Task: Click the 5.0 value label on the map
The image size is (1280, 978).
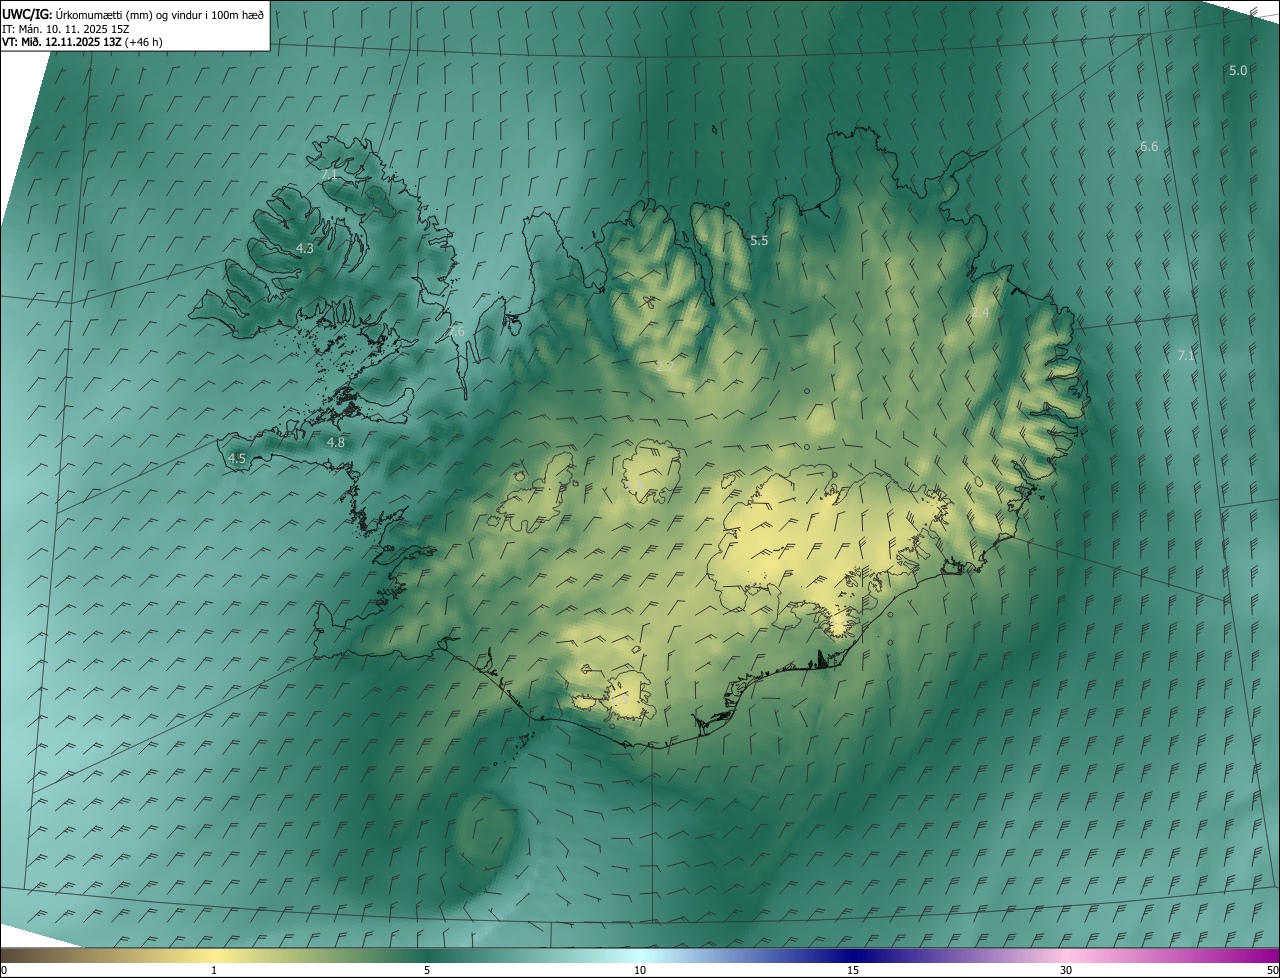Action: 1238,70
